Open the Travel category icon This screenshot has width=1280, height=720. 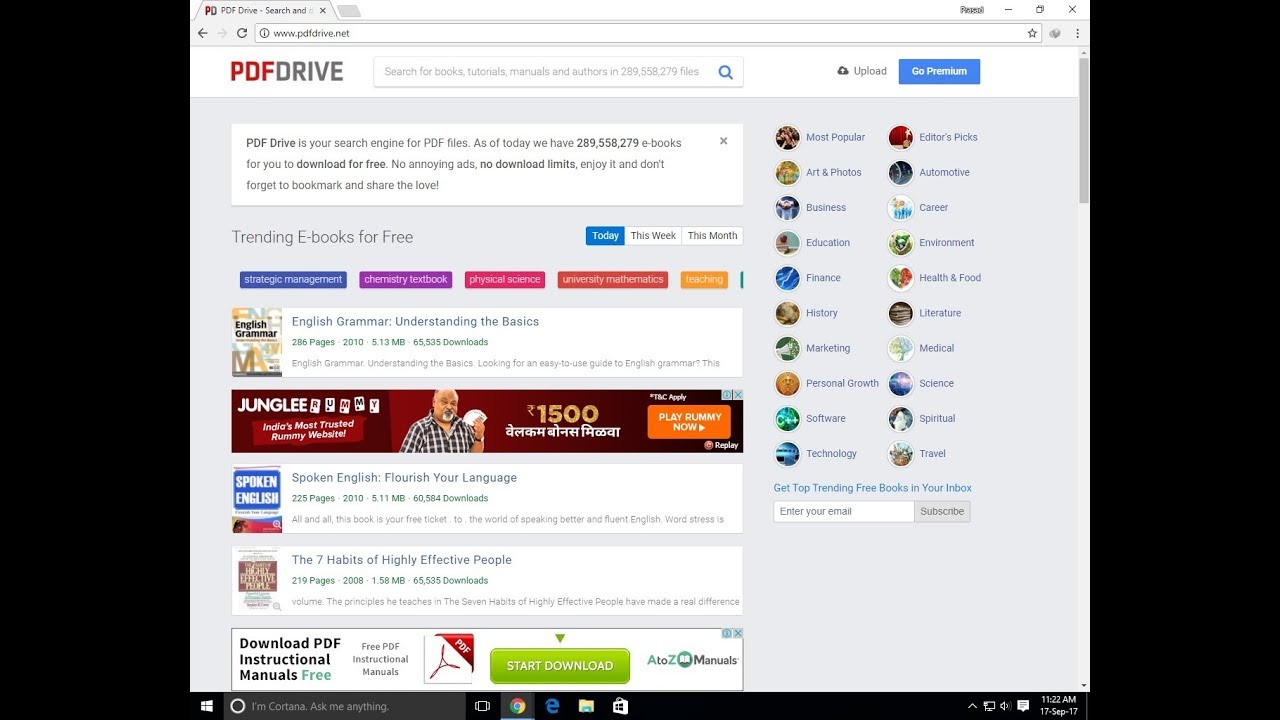tap(900, 454)
